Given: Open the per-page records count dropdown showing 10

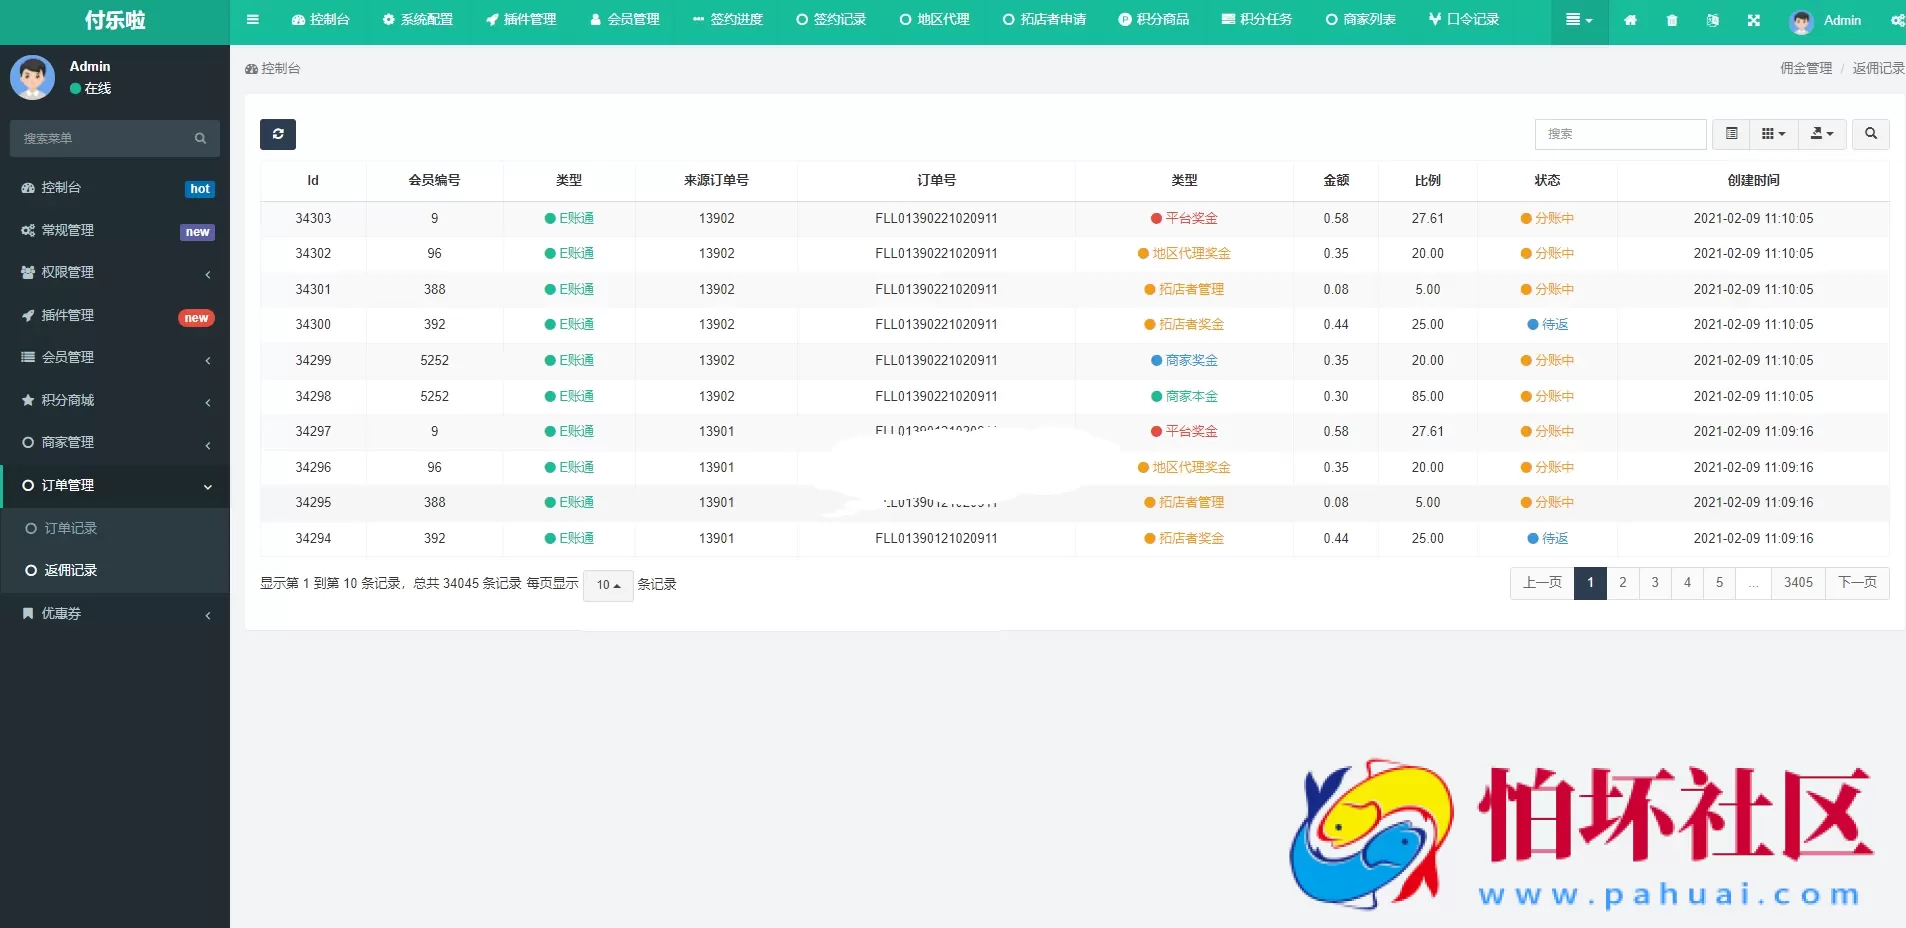Looking at the screenshot, I should [x=606, y=586].
